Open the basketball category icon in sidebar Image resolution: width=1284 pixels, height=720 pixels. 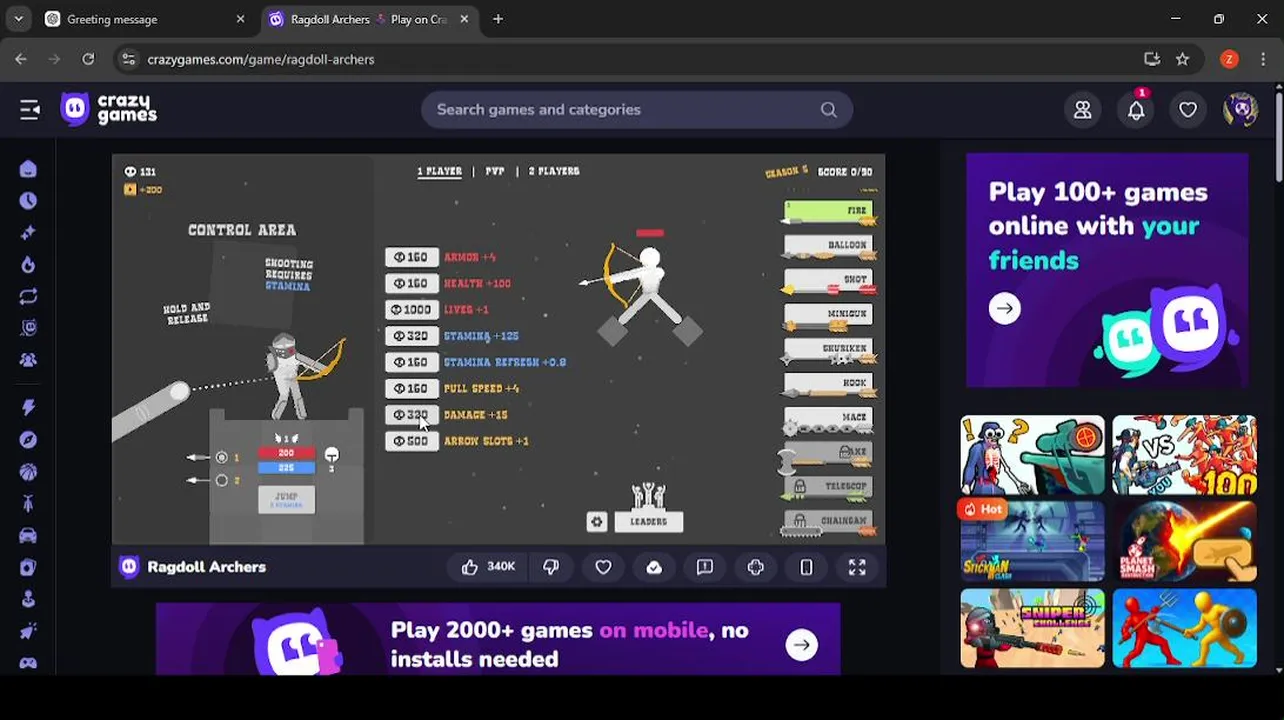(x=28, y=471)
